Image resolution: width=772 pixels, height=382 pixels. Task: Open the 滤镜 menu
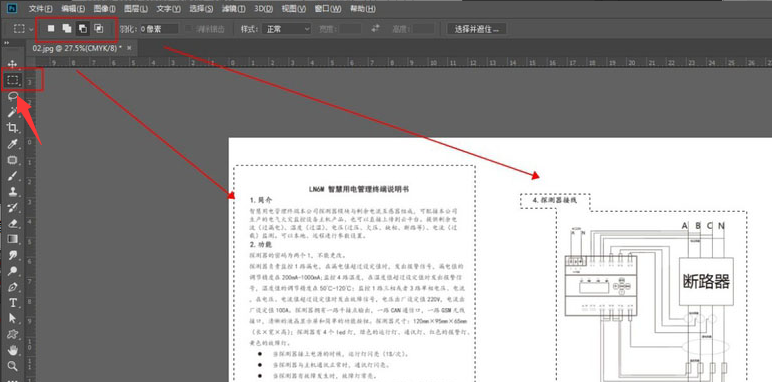point(234,9)
